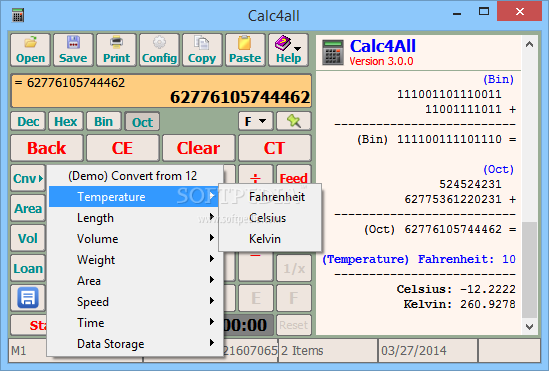
Task: Click the divide operator button
Action: 256,175
